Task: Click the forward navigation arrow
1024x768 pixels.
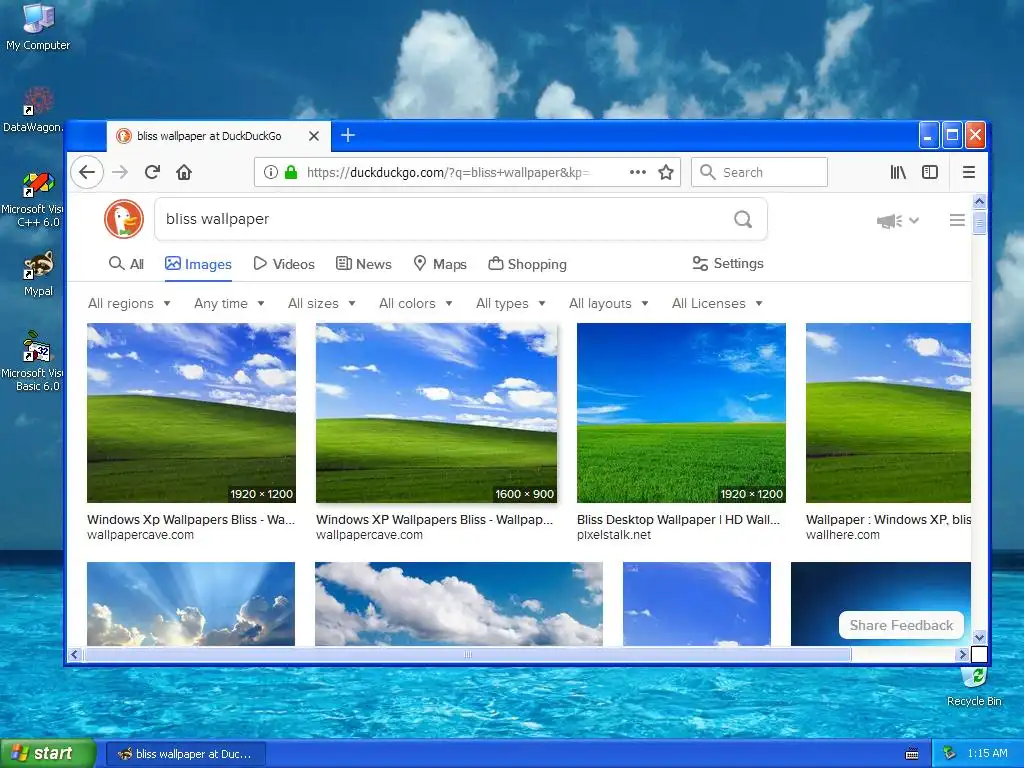Action: point(120,172)
